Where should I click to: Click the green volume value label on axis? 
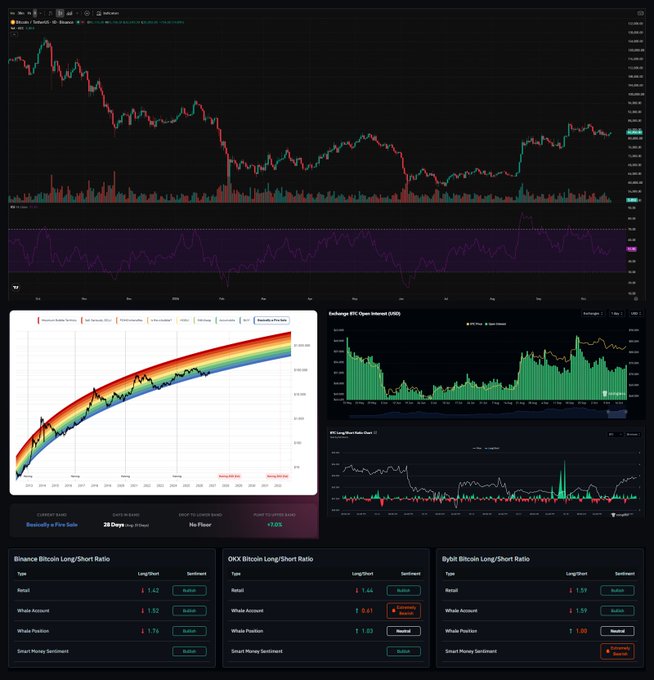click(632, 200)
